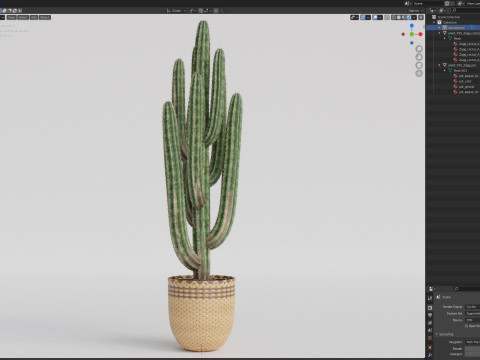Switch to wireframe viewport shading
This screenshot has width=480, height=360.
pyautogui.click(x=394, y=17)
